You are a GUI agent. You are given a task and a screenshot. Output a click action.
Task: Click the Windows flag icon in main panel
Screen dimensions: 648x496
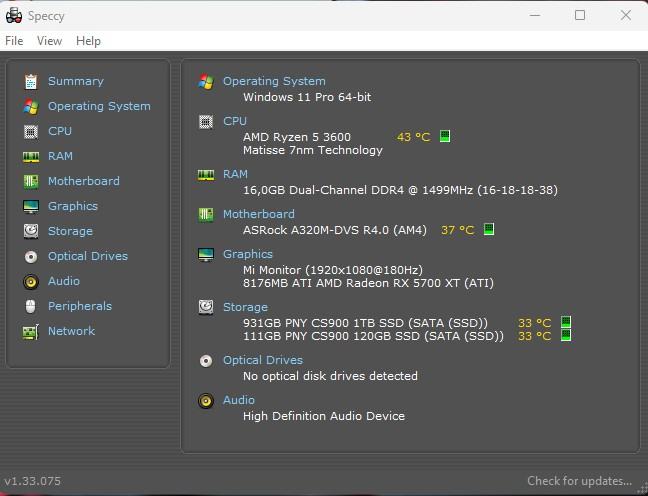pyautogui.click(x=206, y=81)
